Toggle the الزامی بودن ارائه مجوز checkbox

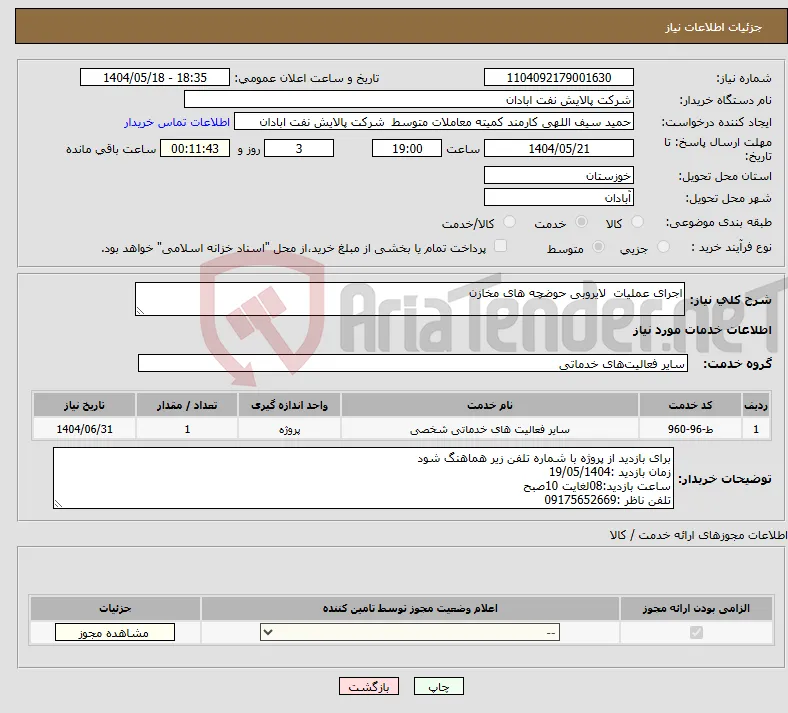click(x=696, y=632)
